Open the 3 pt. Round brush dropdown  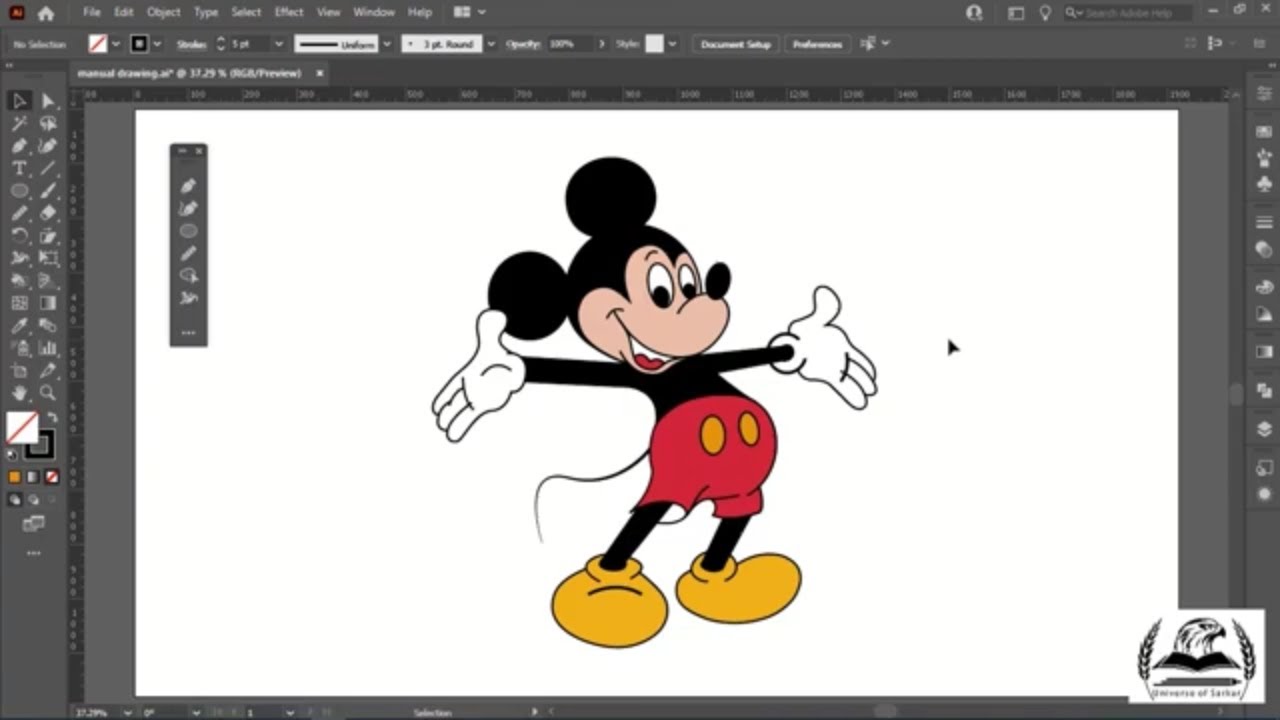point(491,44)
